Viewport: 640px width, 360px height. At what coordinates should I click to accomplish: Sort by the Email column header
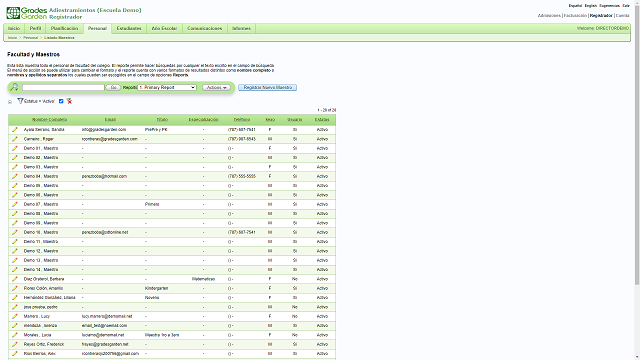[110, 120]
